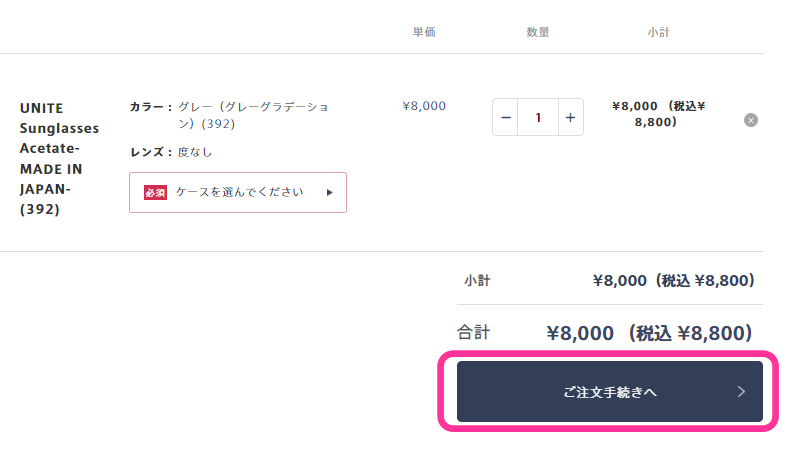The height and width of the screenshot is (474, 807).
Task: Open the ケースを選んでください case selector
Action: tap(238, 192)
